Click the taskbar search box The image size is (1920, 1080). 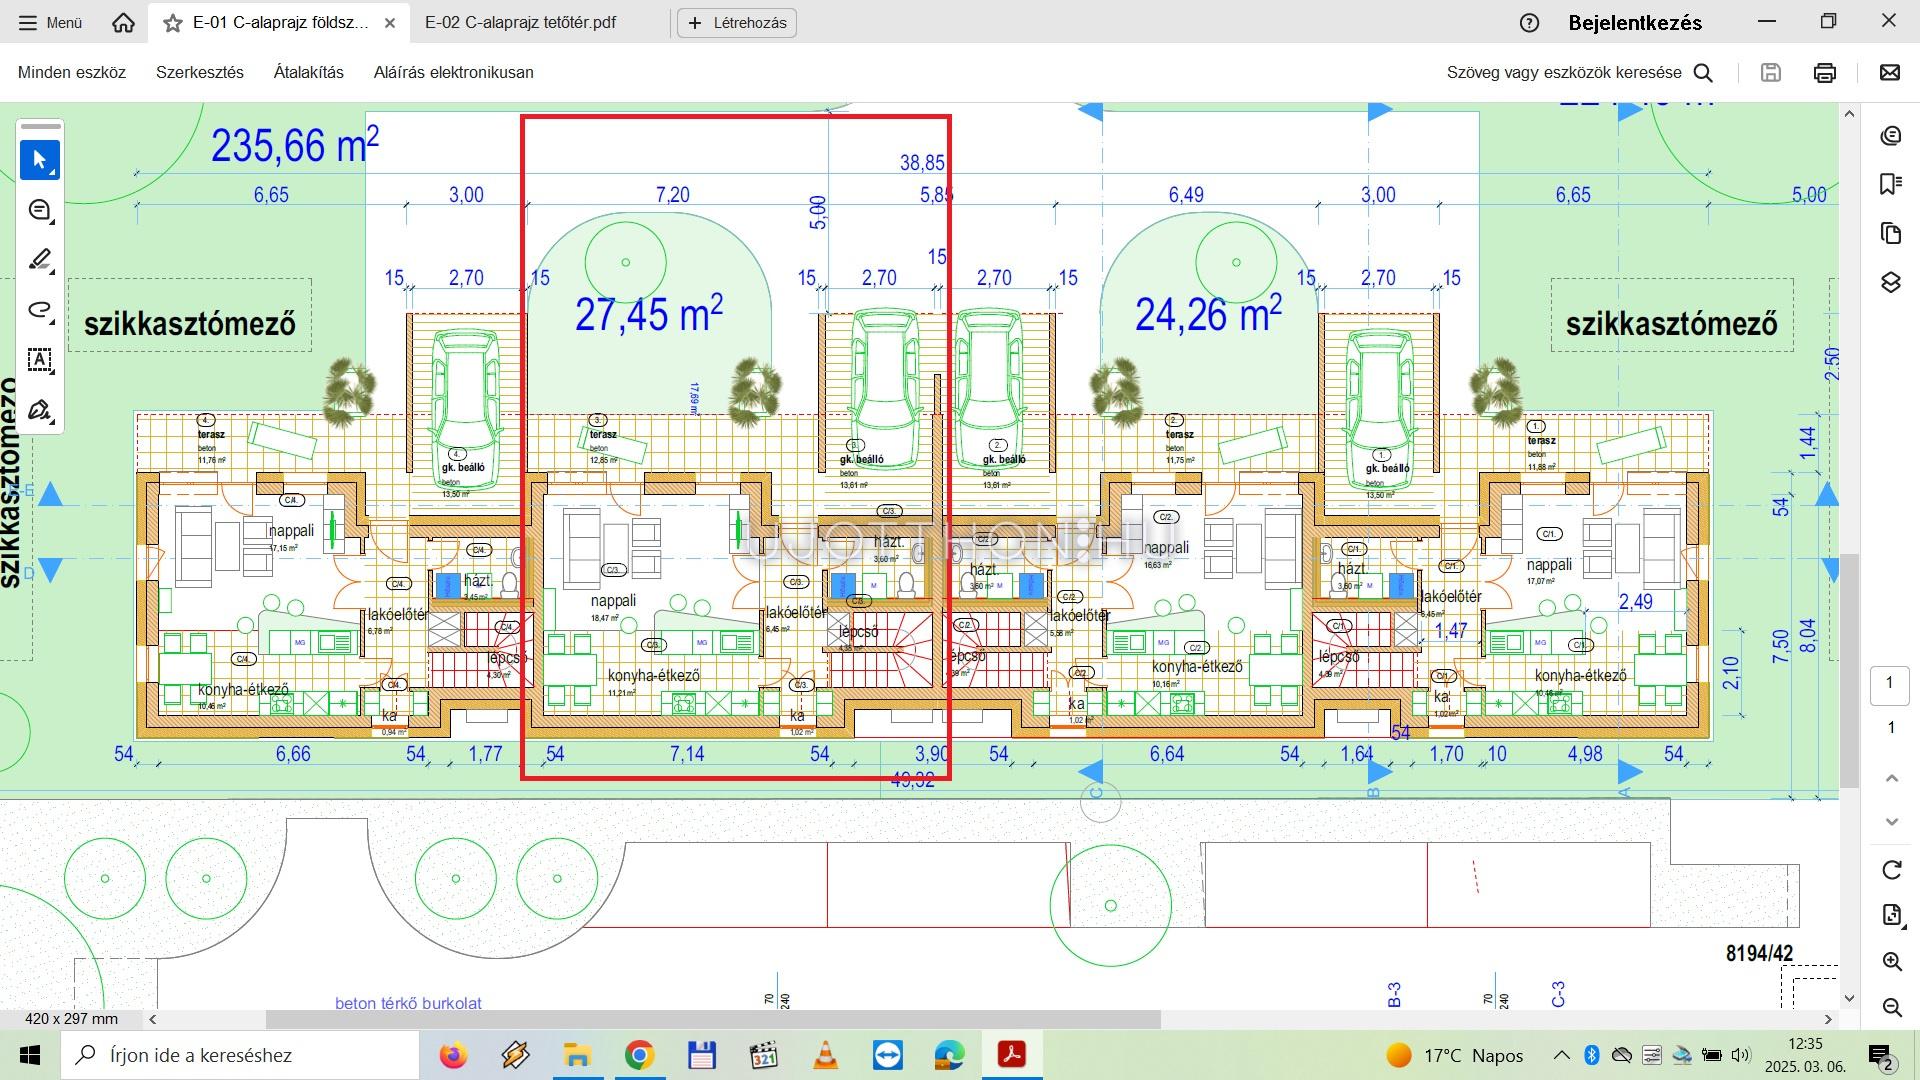(x=240, y=1055)
